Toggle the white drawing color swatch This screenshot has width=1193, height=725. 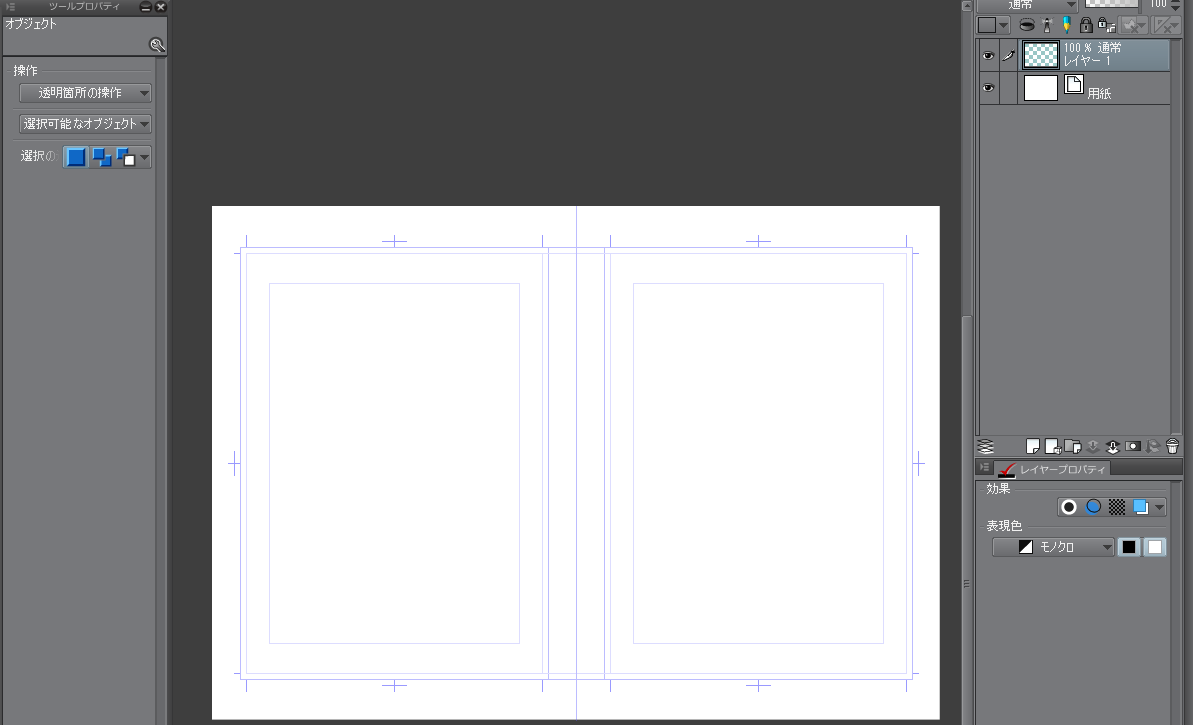click(x=1155, y=547)
